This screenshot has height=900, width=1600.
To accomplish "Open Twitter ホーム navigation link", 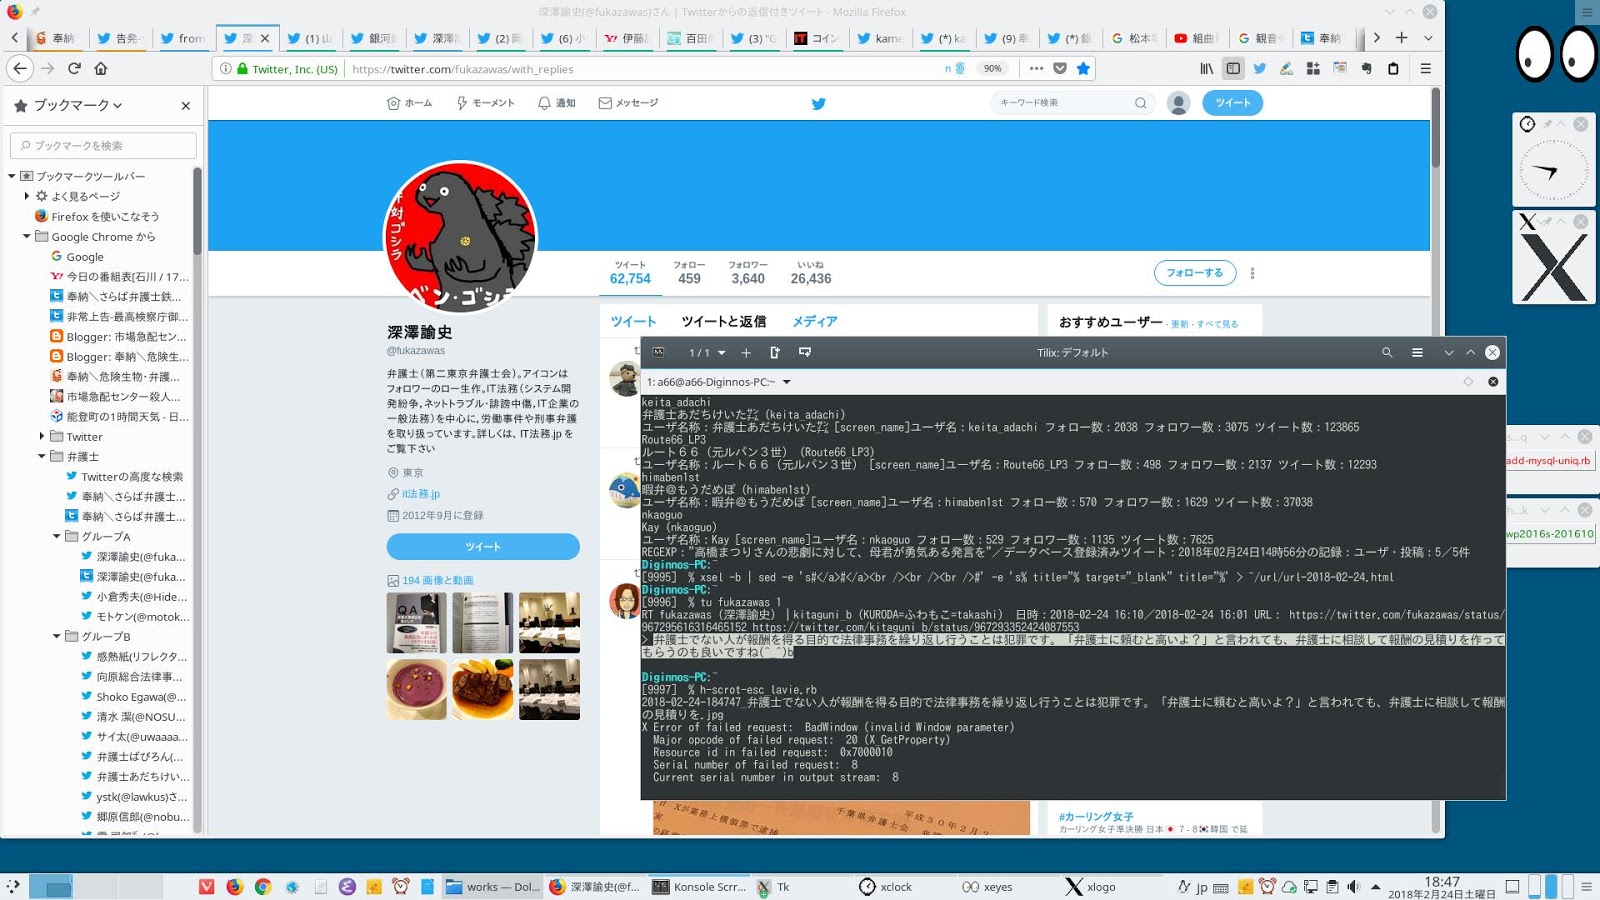I will pos(410,103).
